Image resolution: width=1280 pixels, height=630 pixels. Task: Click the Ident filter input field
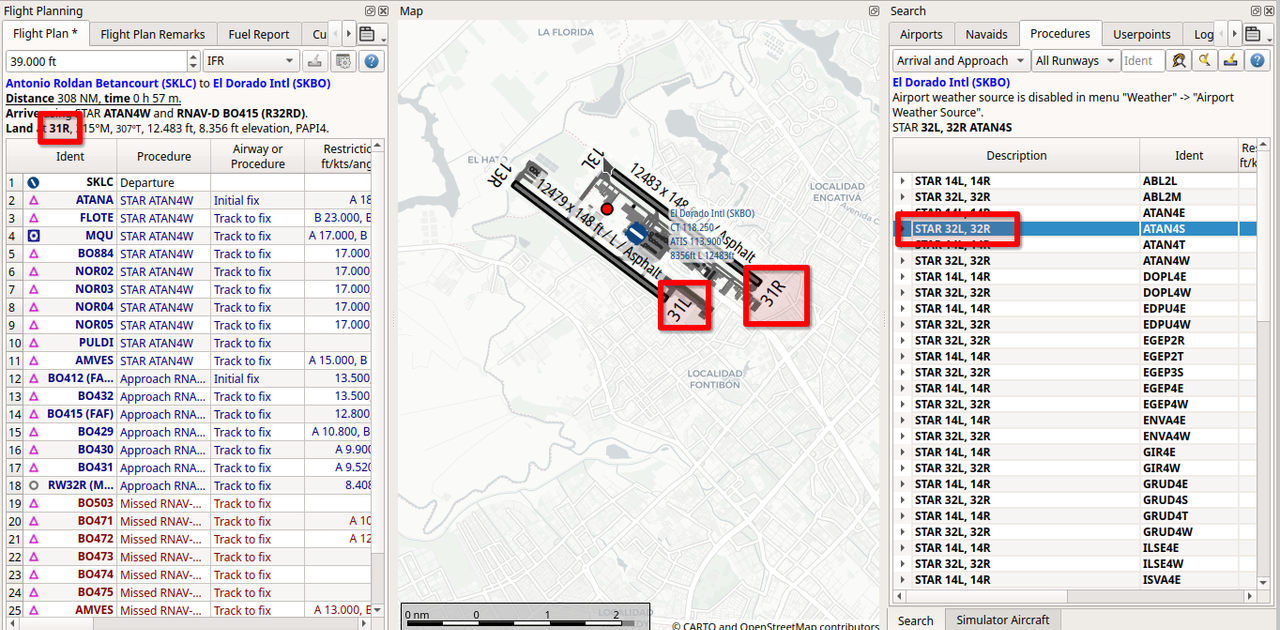pyautogui.click(x=1142, y=61)
